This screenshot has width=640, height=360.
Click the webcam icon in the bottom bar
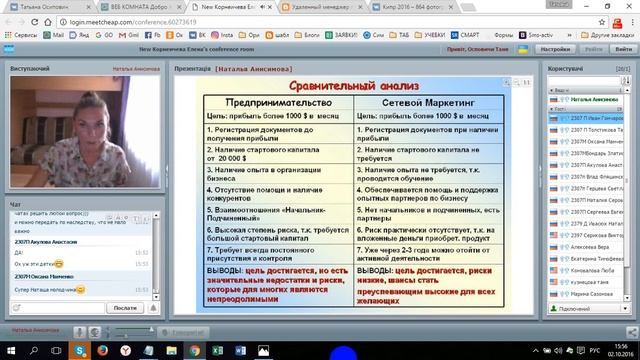click(95, 332)
